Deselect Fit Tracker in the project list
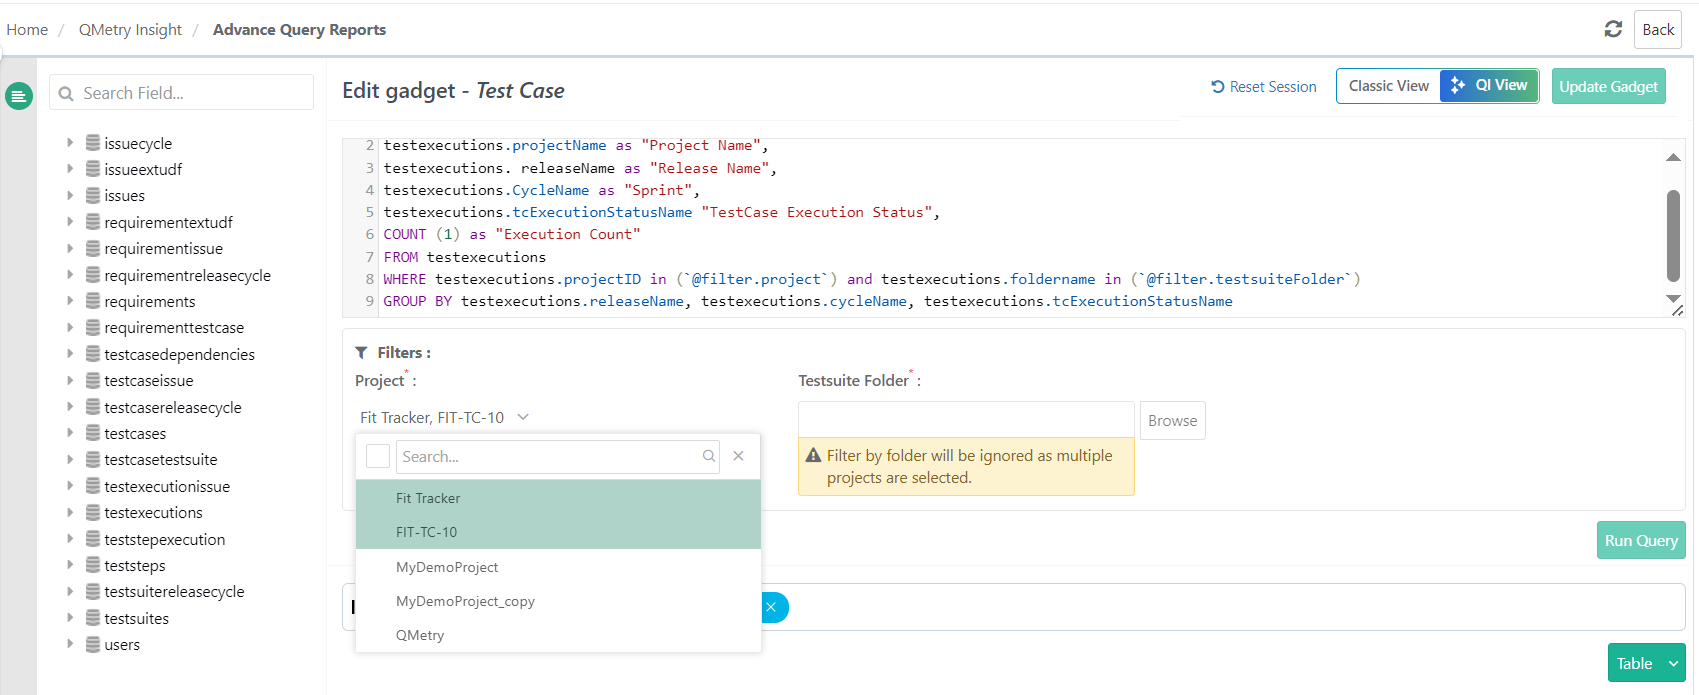1699x695 pixels. [x=428, y=498]
